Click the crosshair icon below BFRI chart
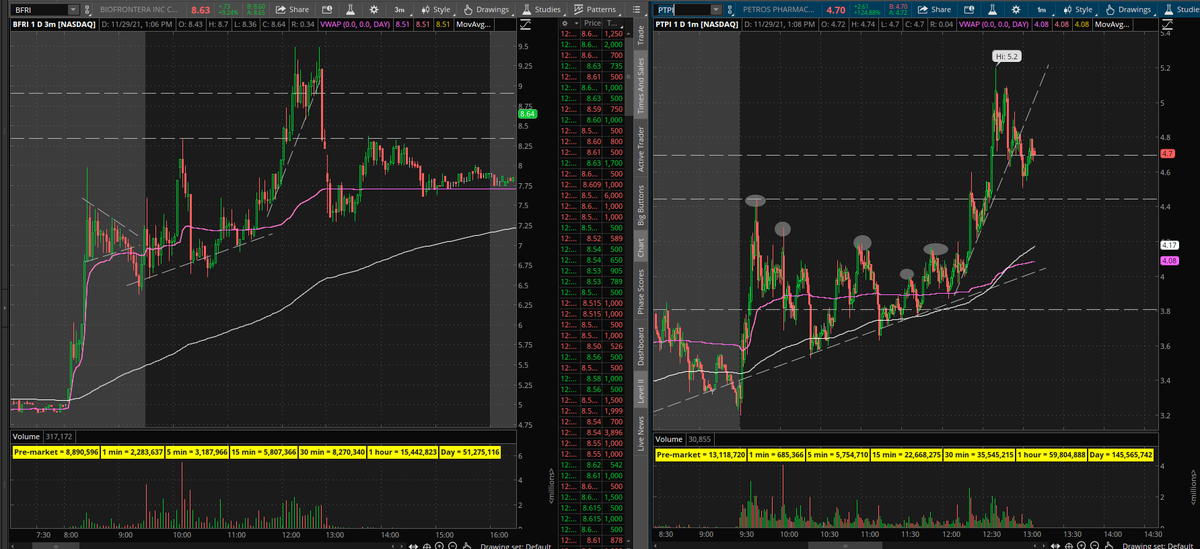Image resolution: width=1200 pixels, height=549 pixels. (428, 544)
